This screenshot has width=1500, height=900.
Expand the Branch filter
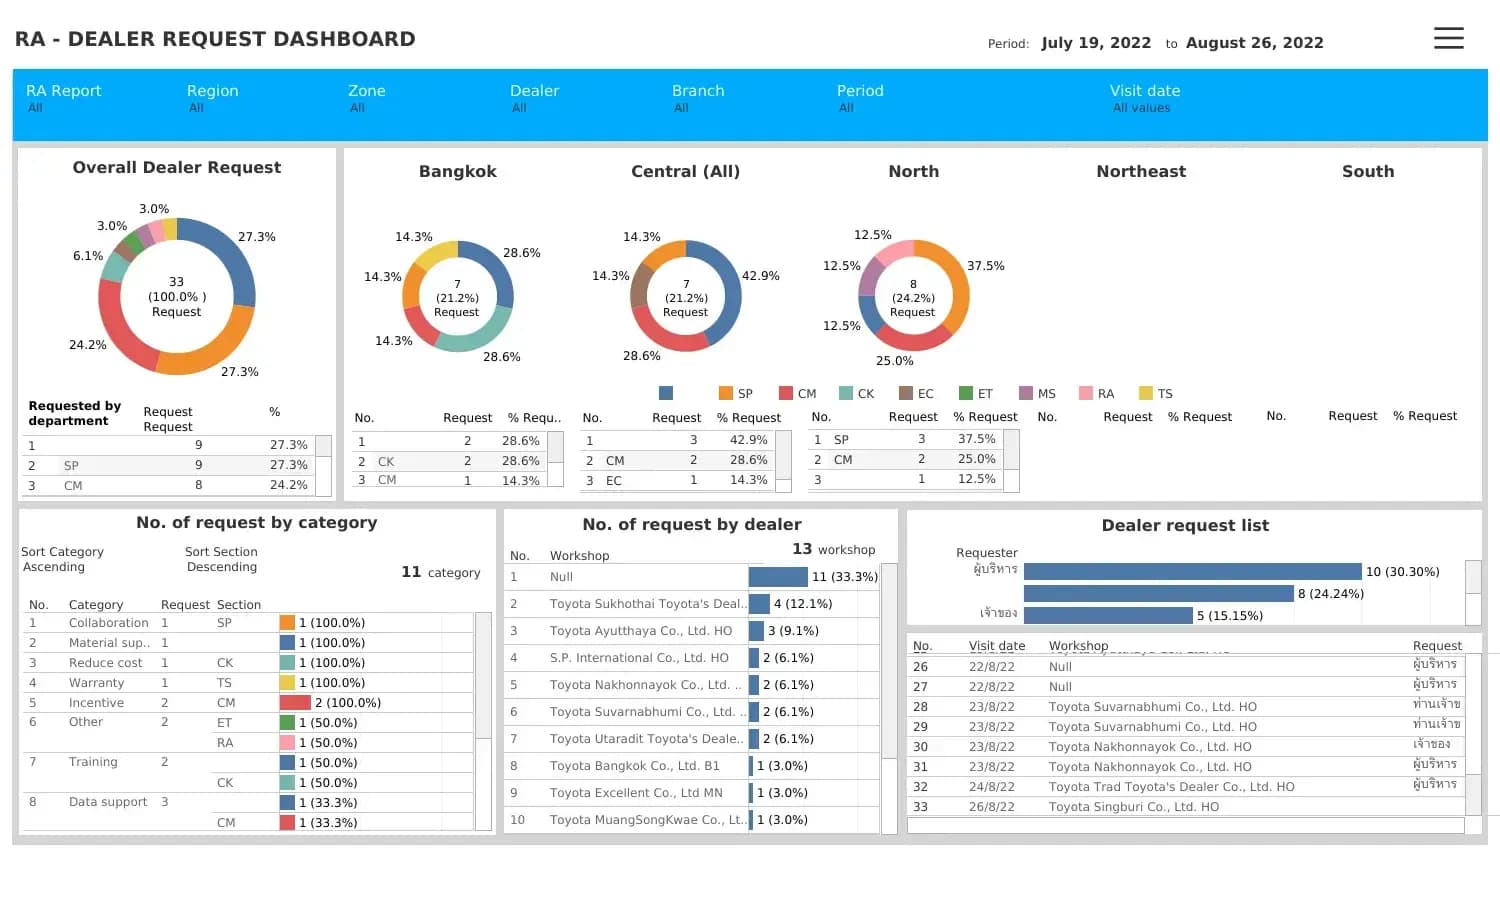[x=698, y=98]
